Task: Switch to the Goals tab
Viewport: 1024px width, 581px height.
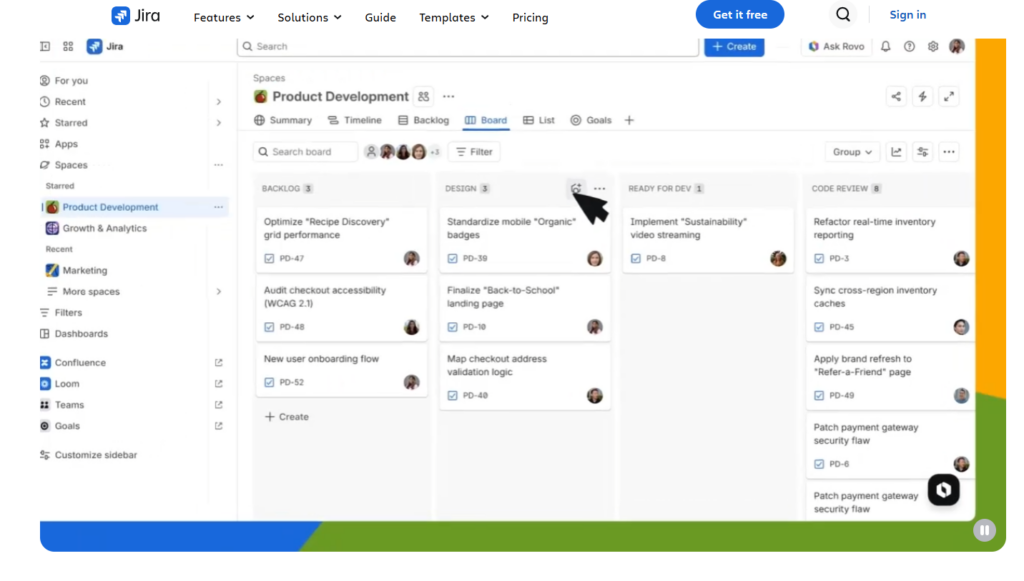Action: coord(591,120)
